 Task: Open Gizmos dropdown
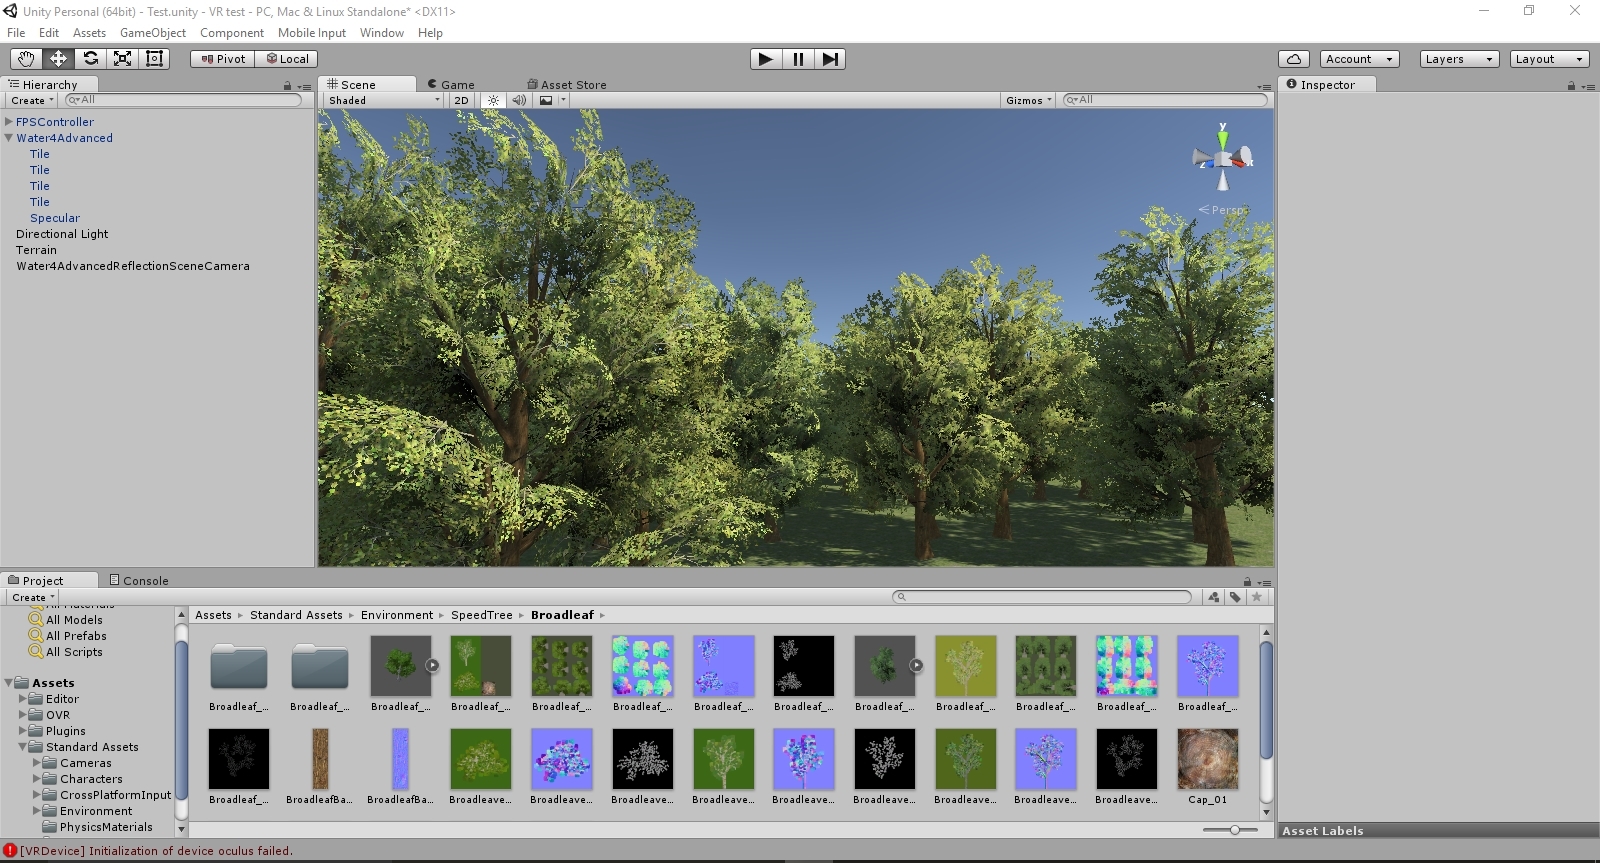(x=1029, y=100)
